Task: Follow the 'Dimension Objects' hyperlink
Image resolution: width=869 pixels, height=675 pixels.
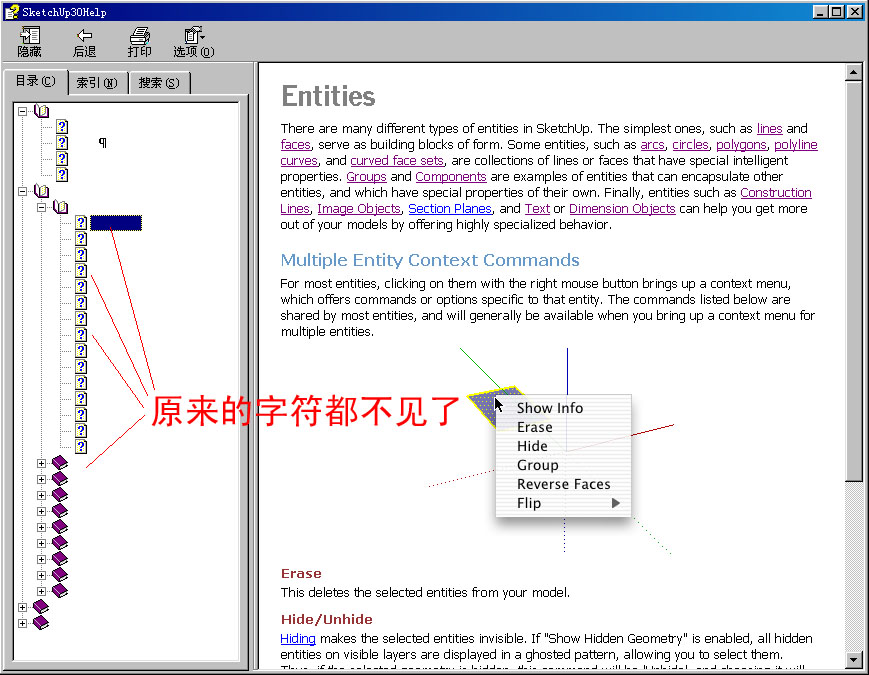Action: click(x=622, y=209)
